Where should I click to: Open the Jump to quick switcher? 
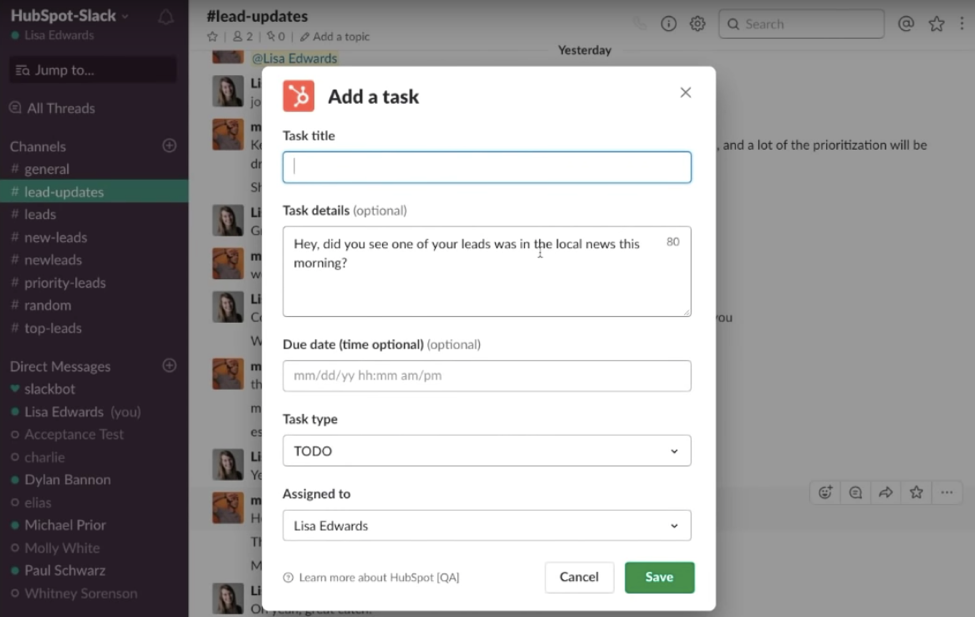pos(93,70)
